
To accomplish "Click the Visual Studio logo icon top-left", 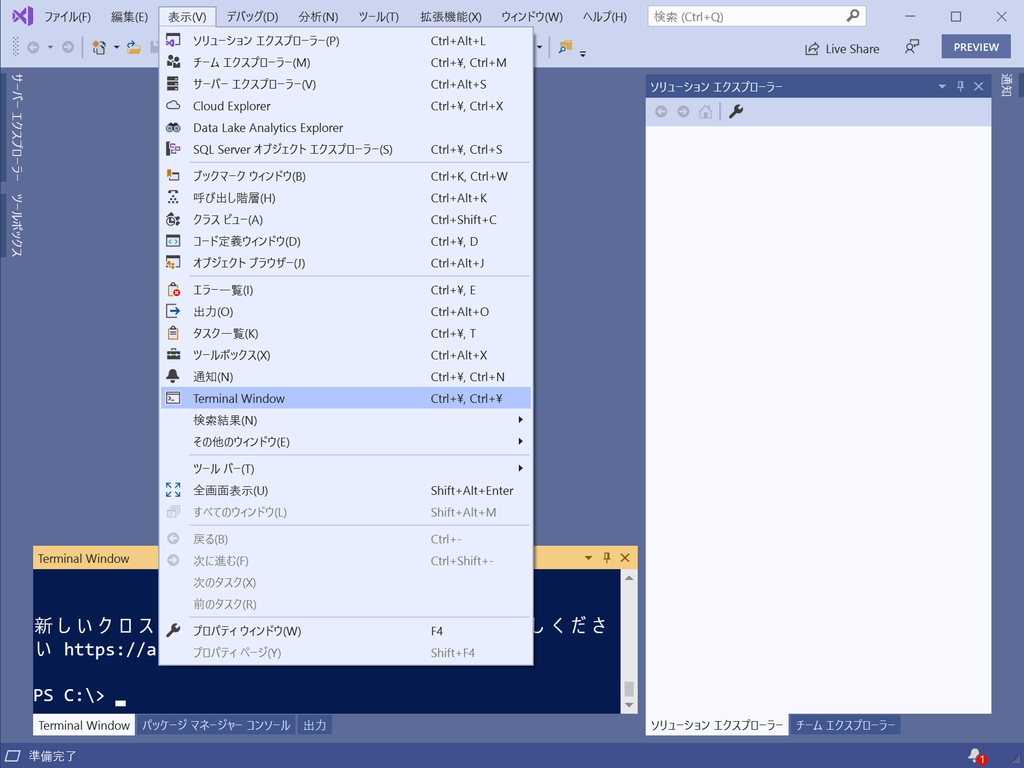I will click(22, 16).
